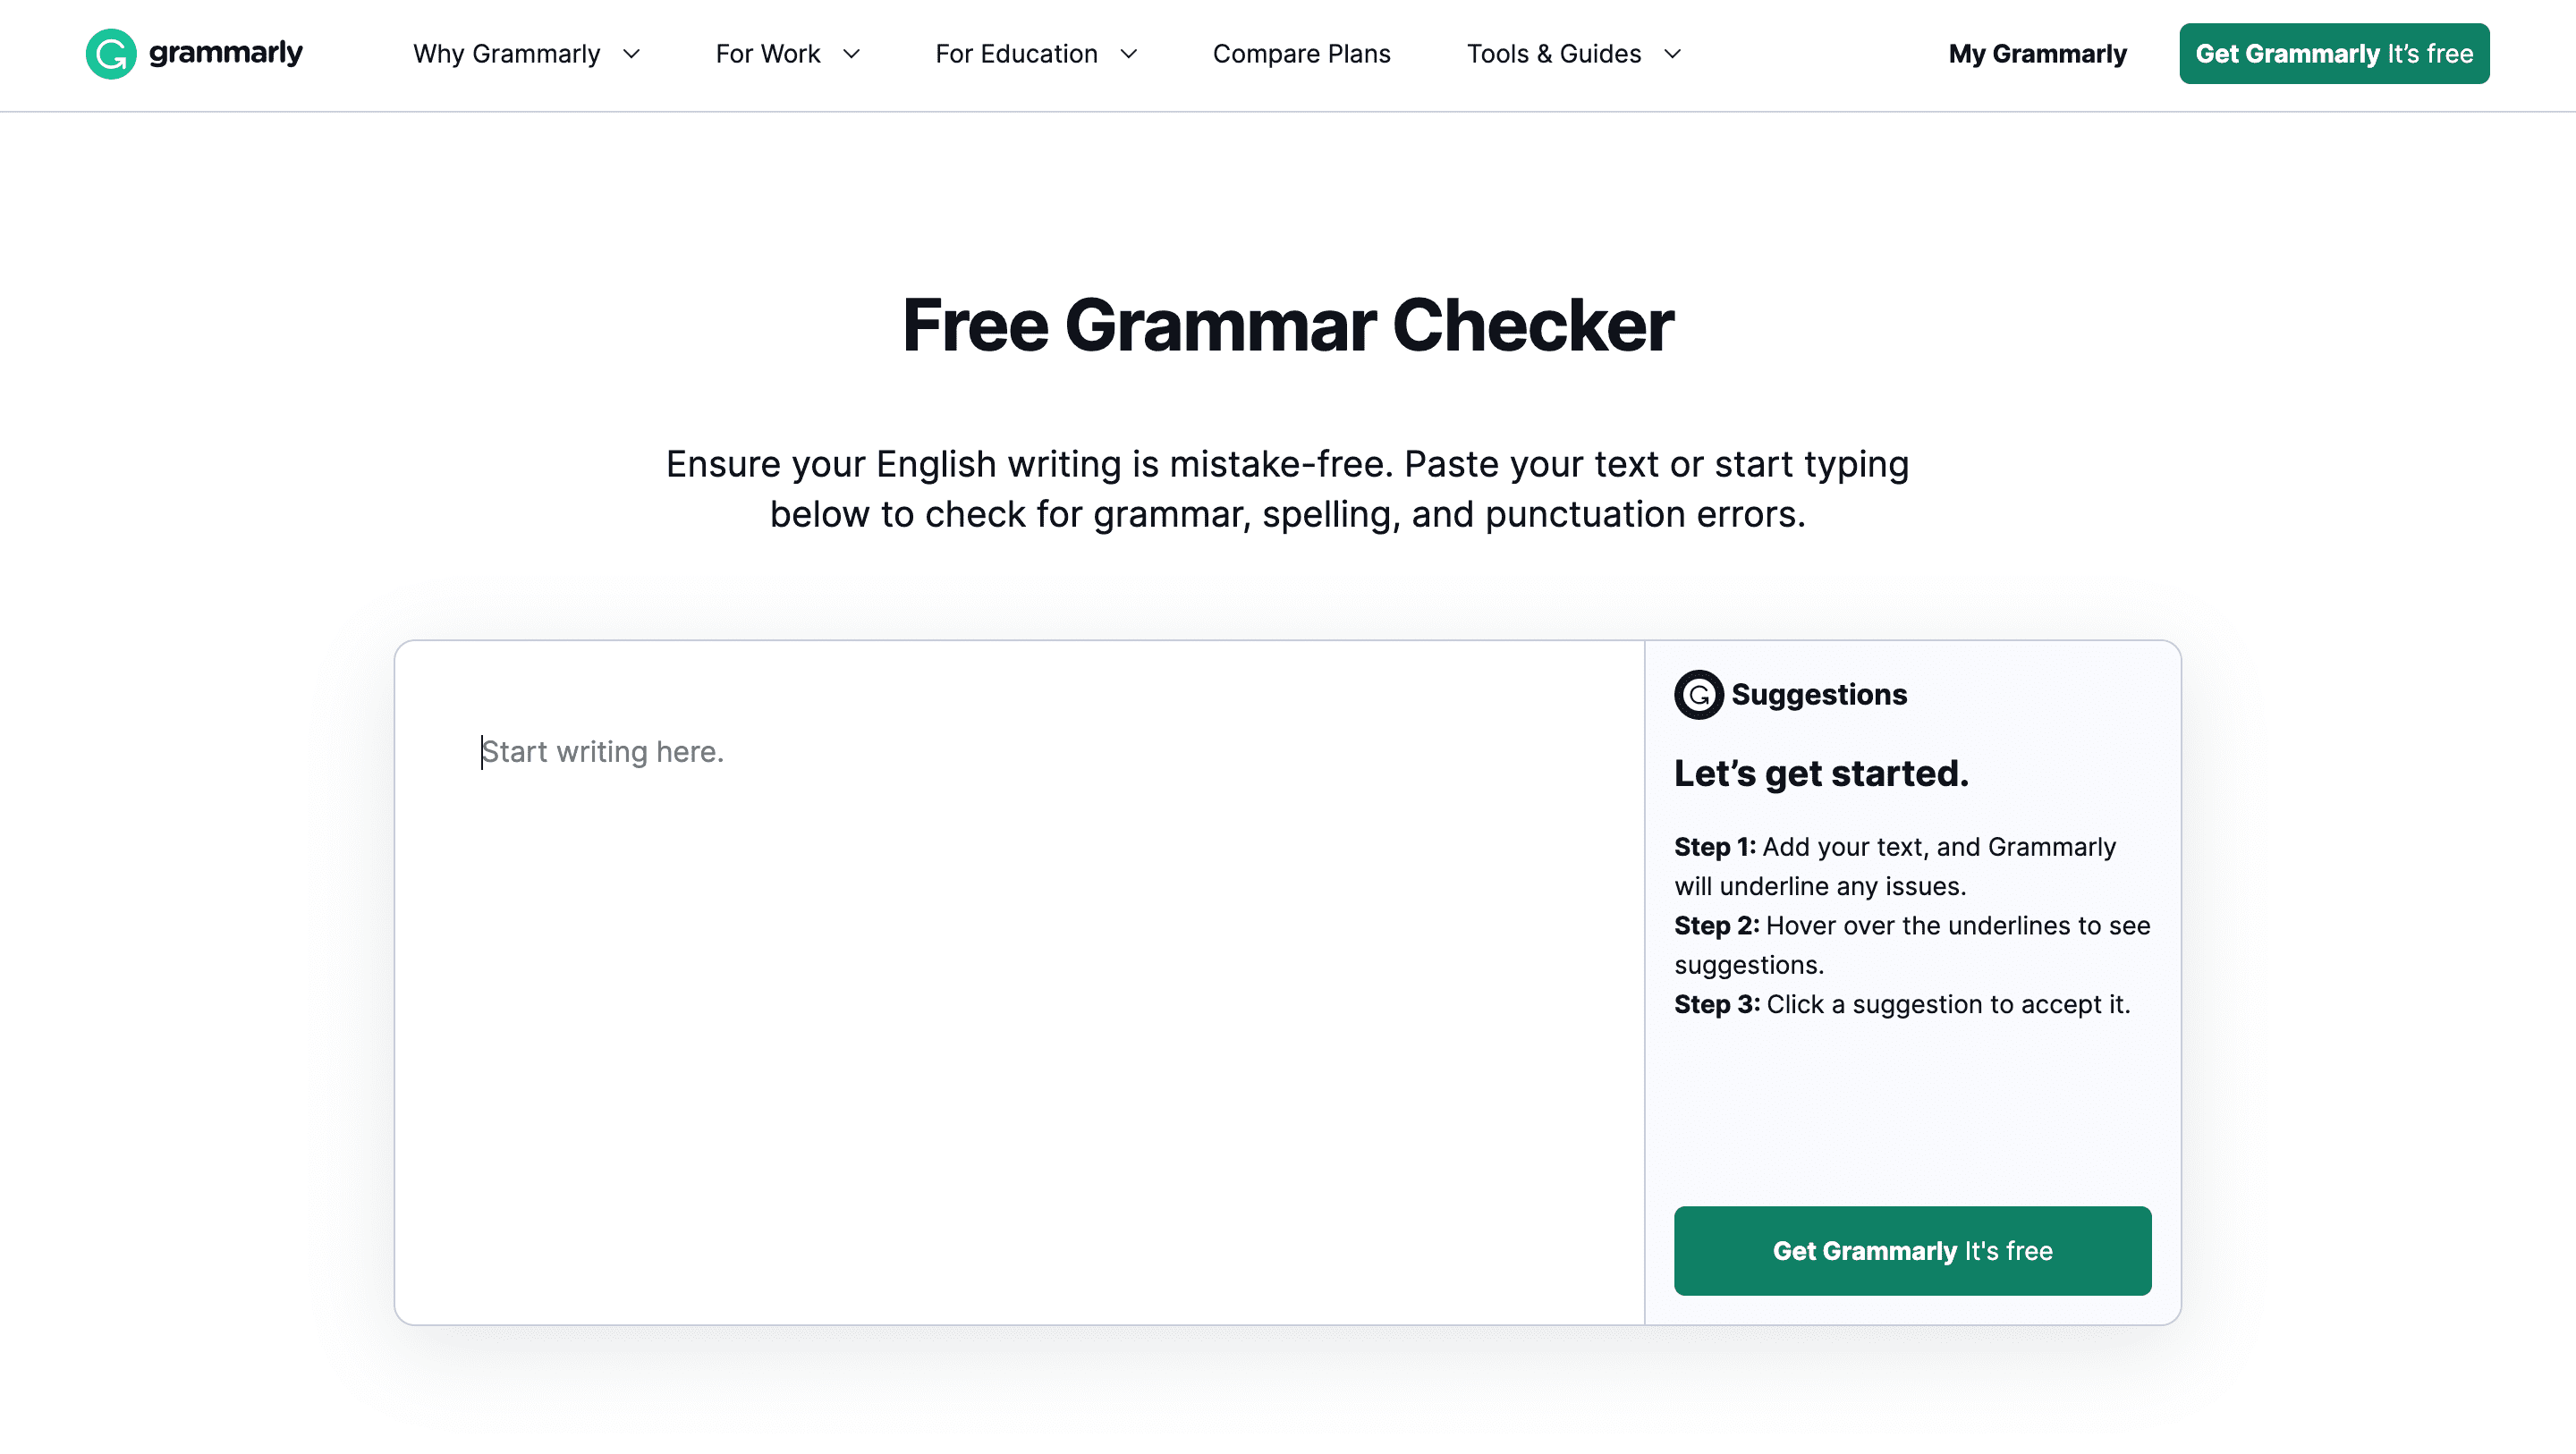Click the My Grammarly menu item
The image size is (2576, 1454).
tap(2037, 53)
